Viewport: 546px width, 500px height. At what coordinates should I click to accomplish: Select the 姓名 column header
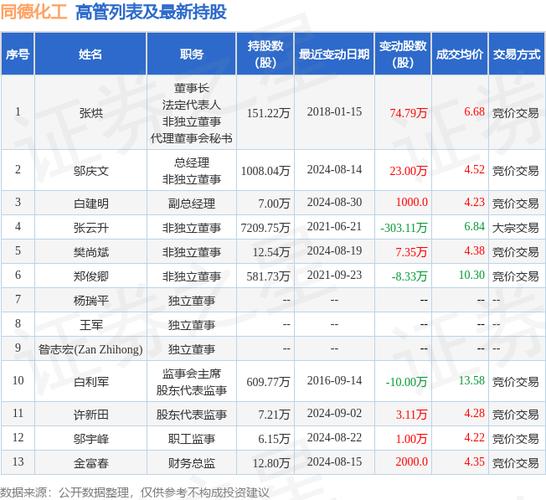91,54
